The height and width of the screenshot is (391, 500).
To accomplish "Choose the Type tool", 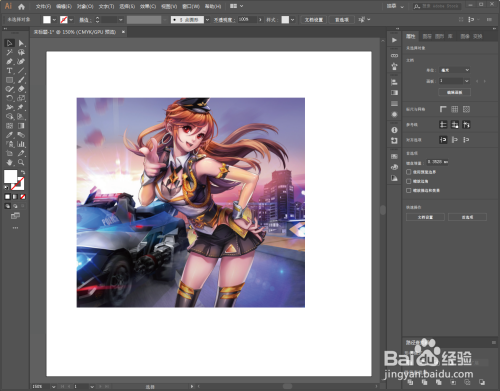I will [9, 71].
